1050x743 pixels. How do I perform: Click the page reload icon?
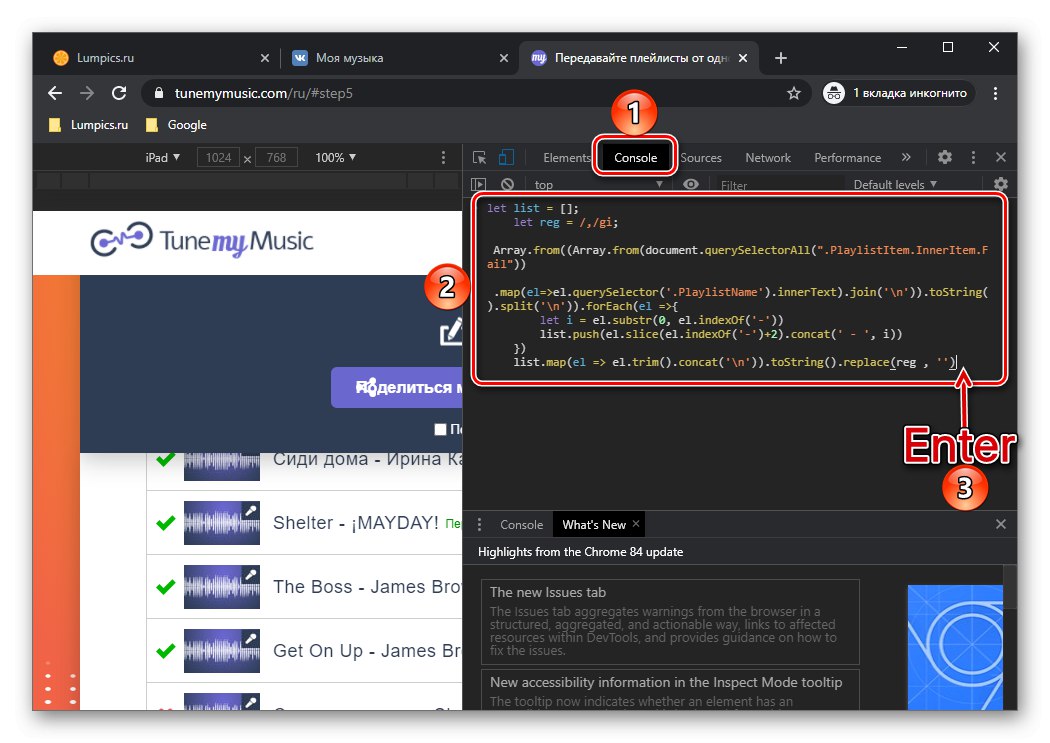point(119,93)
